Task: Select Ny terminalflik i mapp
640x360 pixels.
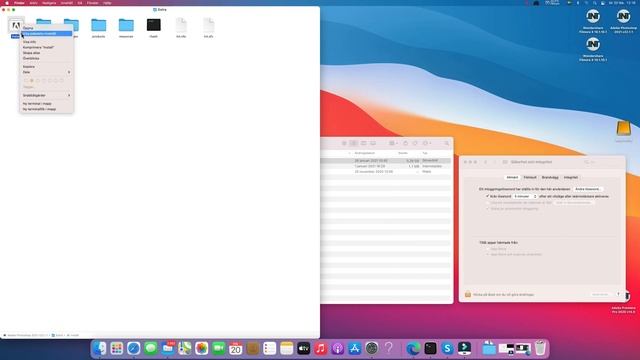Action: click(47, 109)
